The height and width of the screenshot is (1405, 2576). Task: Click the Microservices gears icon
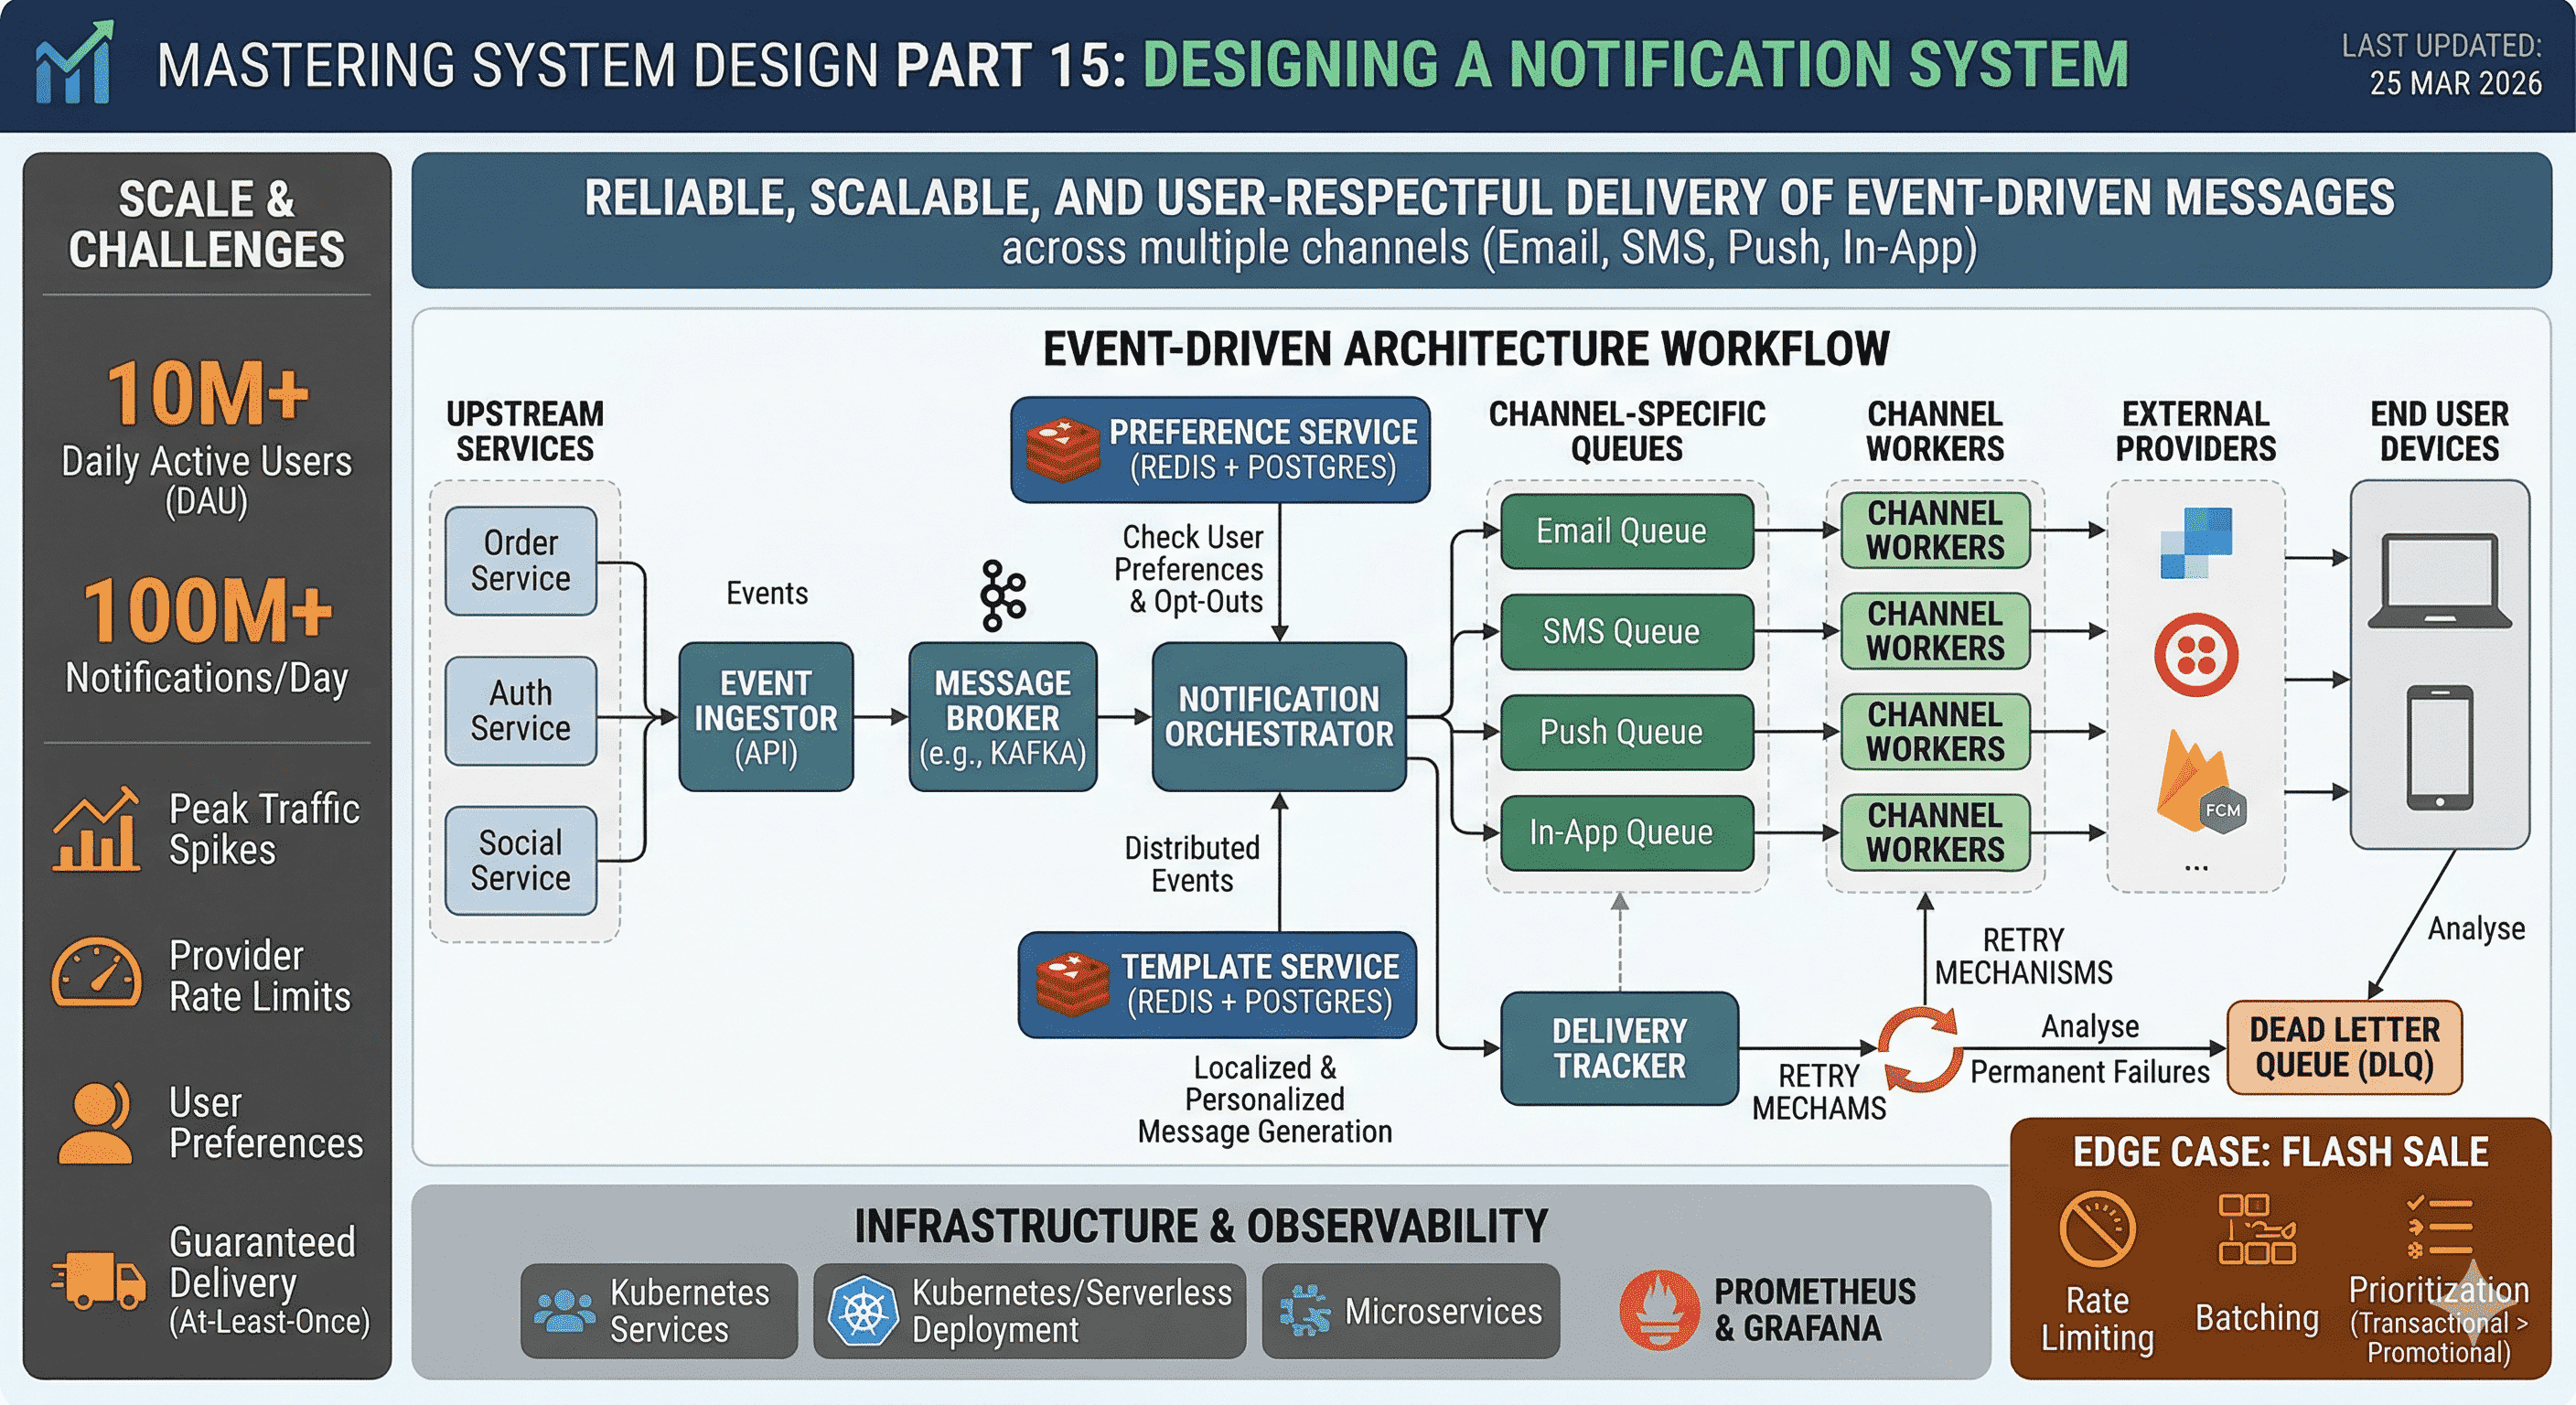[1306, 1310]
